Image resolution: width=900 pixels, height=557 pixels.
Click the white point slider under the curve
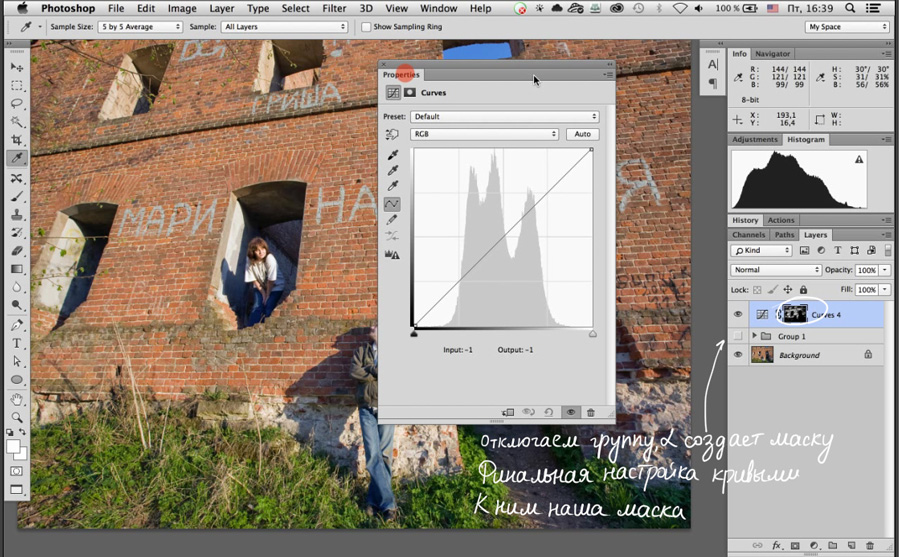pos(592,334)
